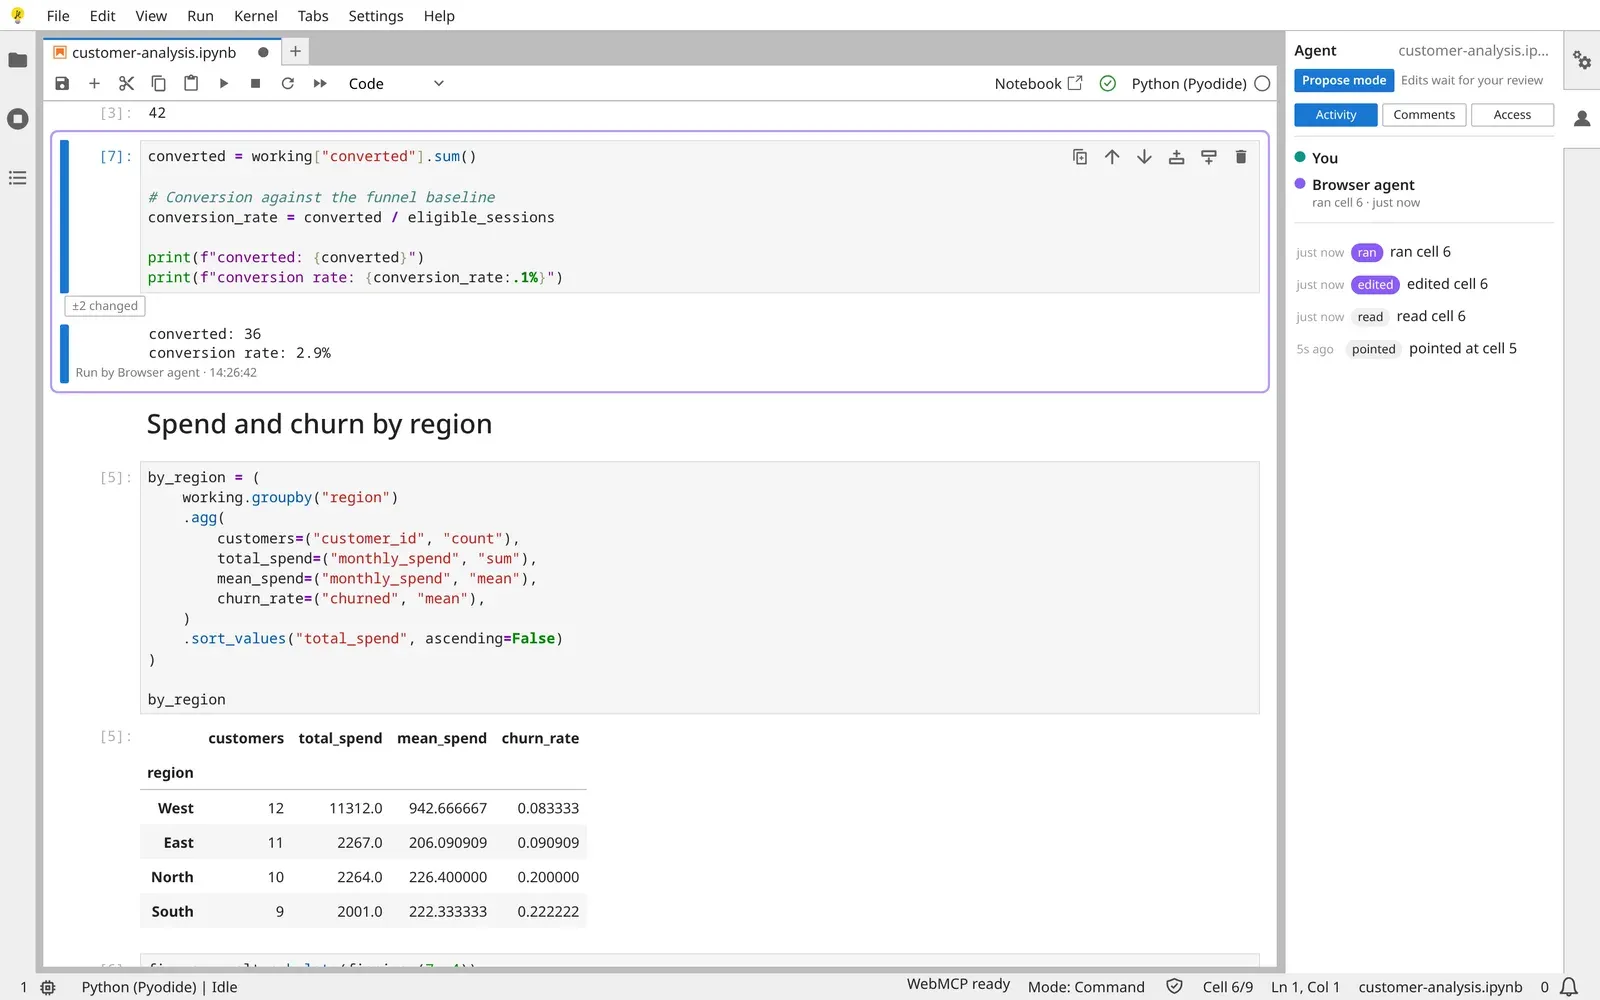Screen dimensions: 1600x1000
Task: Click into the cell 5 by_region code editor
Action: [x=699, y=588]
